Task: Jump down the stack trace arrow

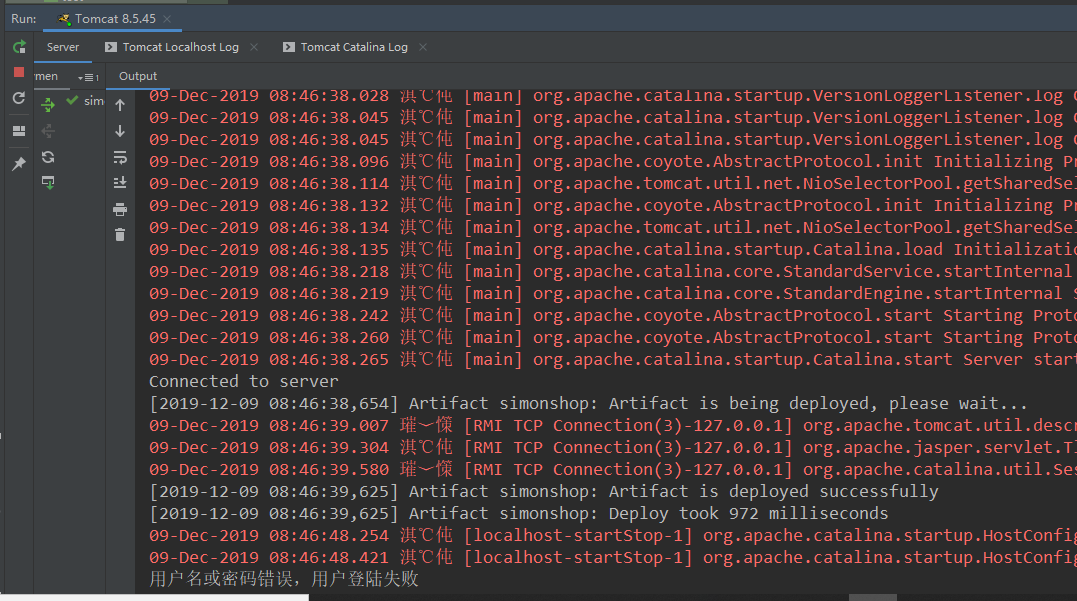Action: tap(120, 131)
